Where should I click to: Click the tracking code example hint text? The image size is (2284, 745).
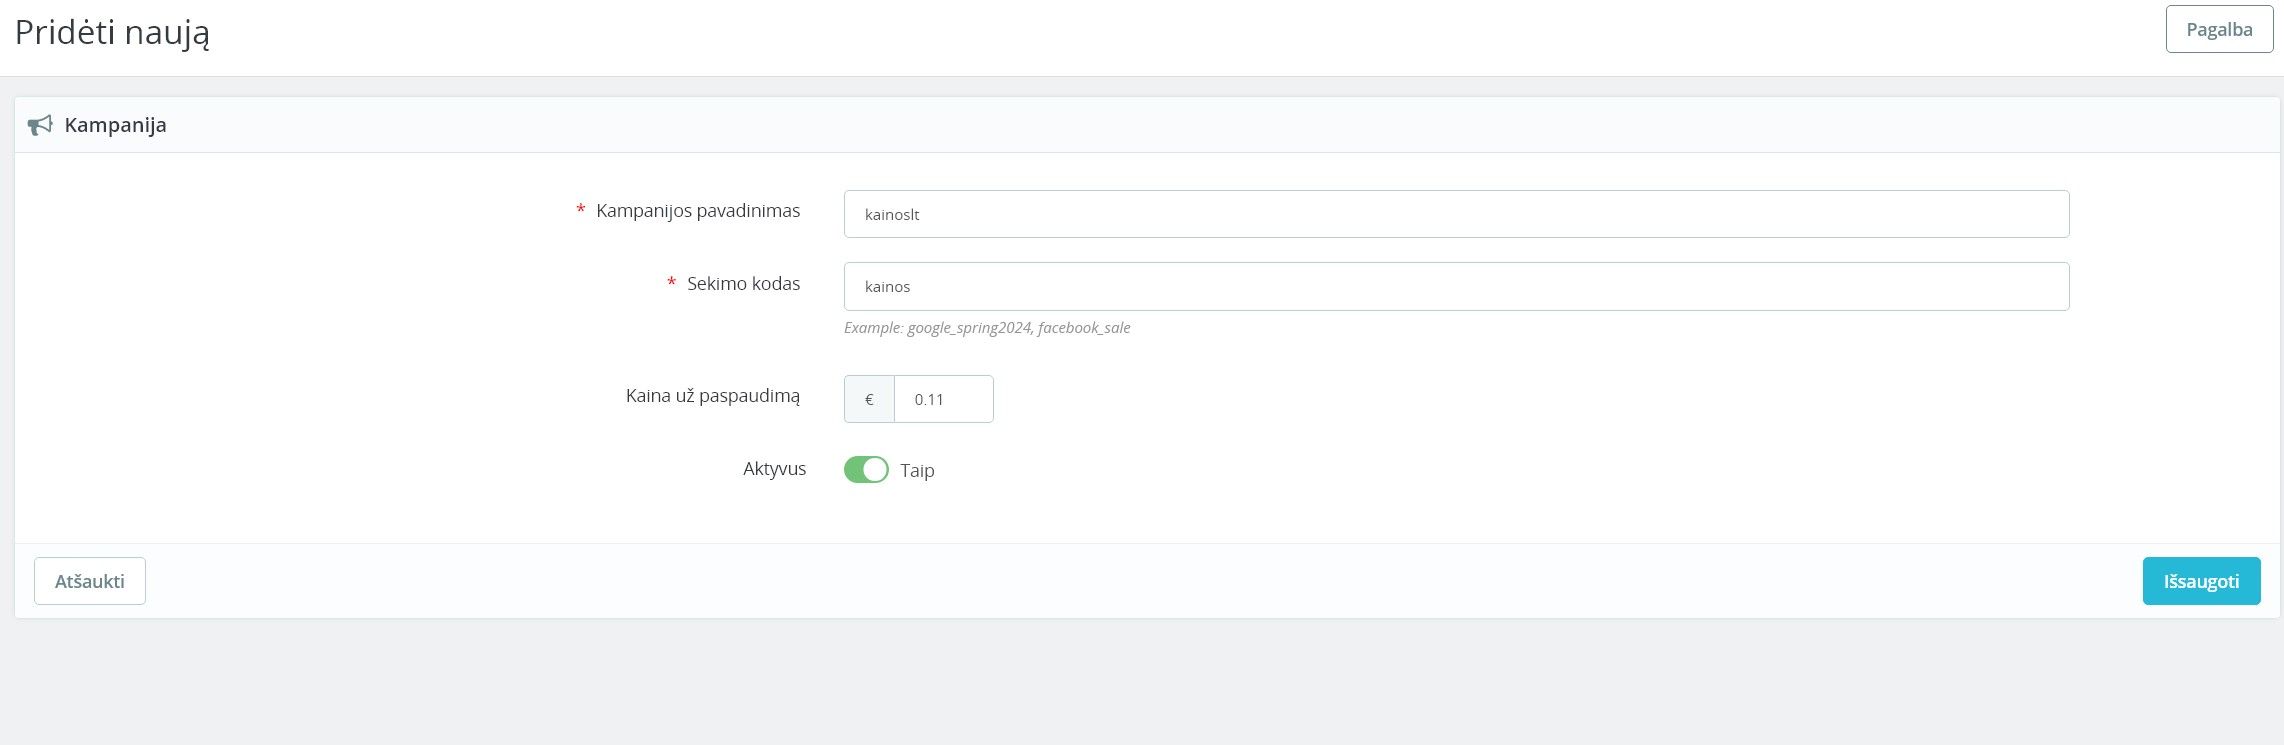tap(987, 328)
